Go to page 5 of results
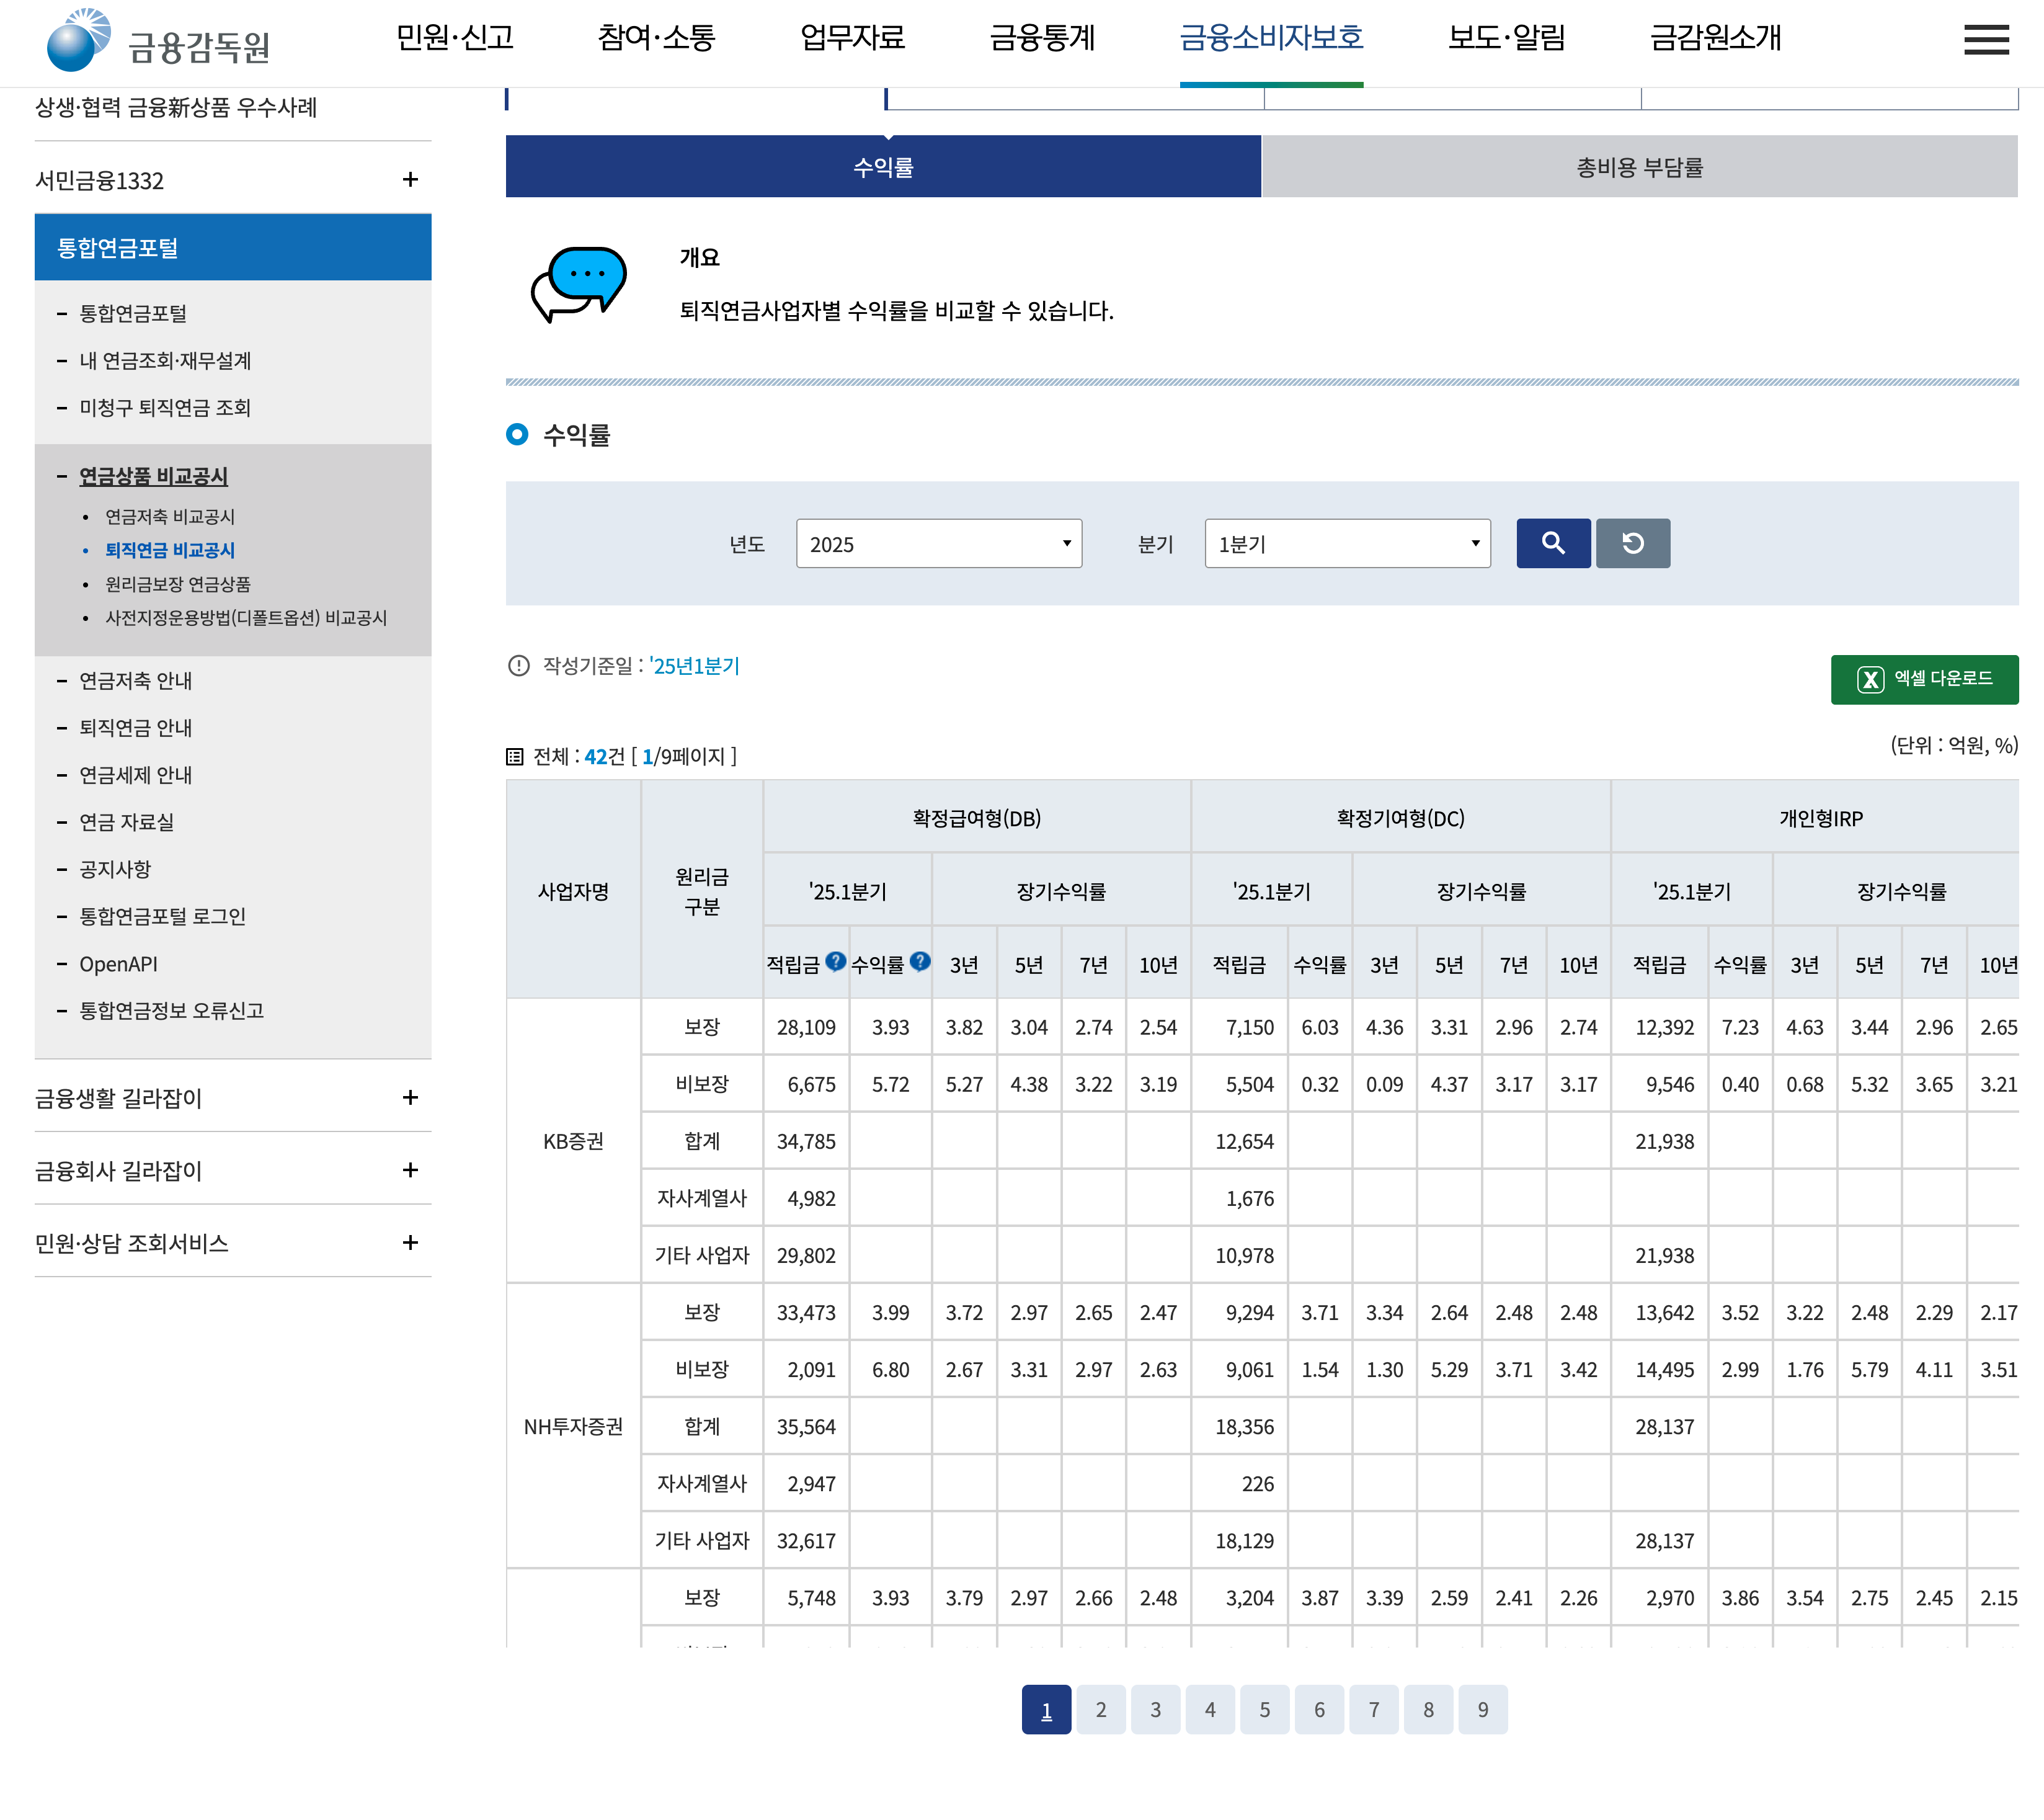The height and width of the screenshot is (1820, 2044). [x=1264, y=1709]
